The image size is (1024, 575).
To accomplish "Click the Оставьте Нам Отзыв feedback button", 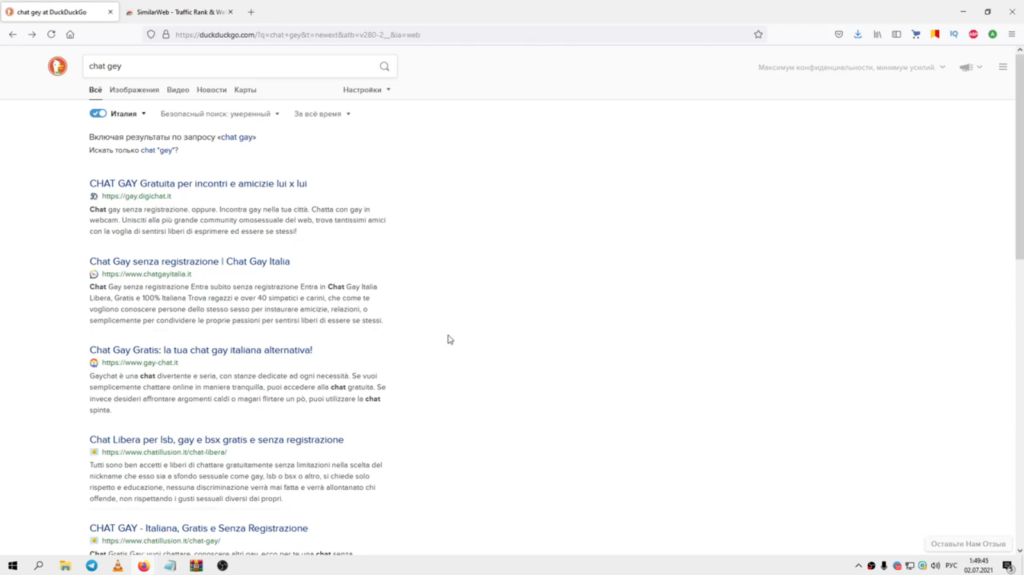I will coord(968,544).
